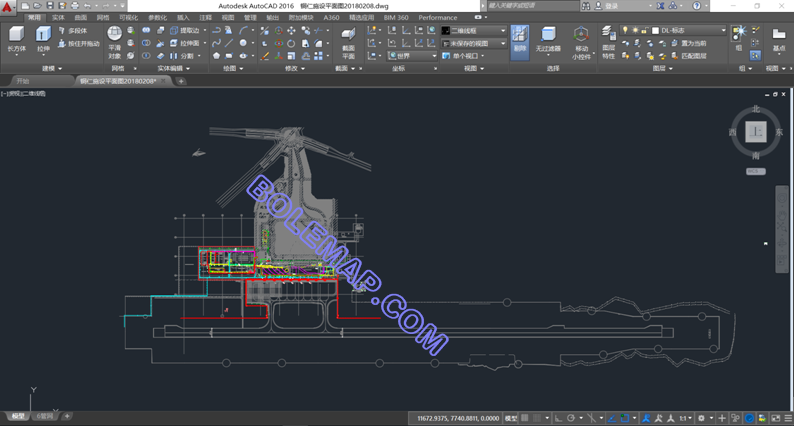Toggle object snap tracking in status bar
This screenshot has height=426, width=794.
(612, 418)
